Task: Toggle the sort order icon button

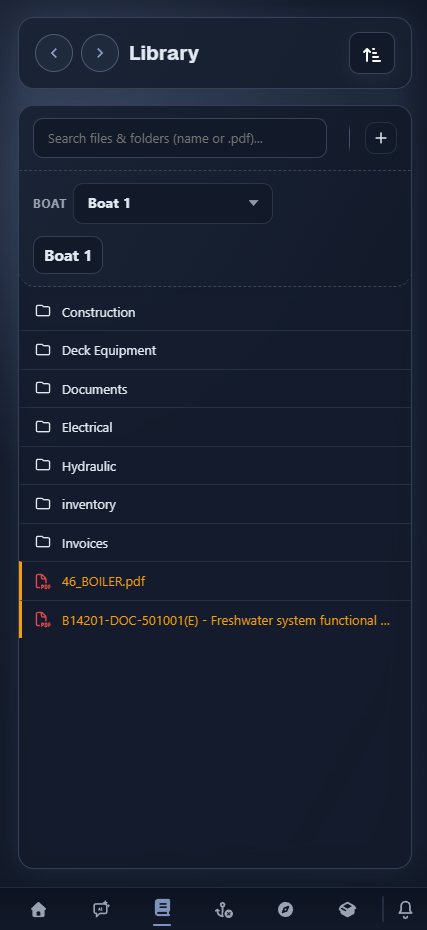Action: 372,53
